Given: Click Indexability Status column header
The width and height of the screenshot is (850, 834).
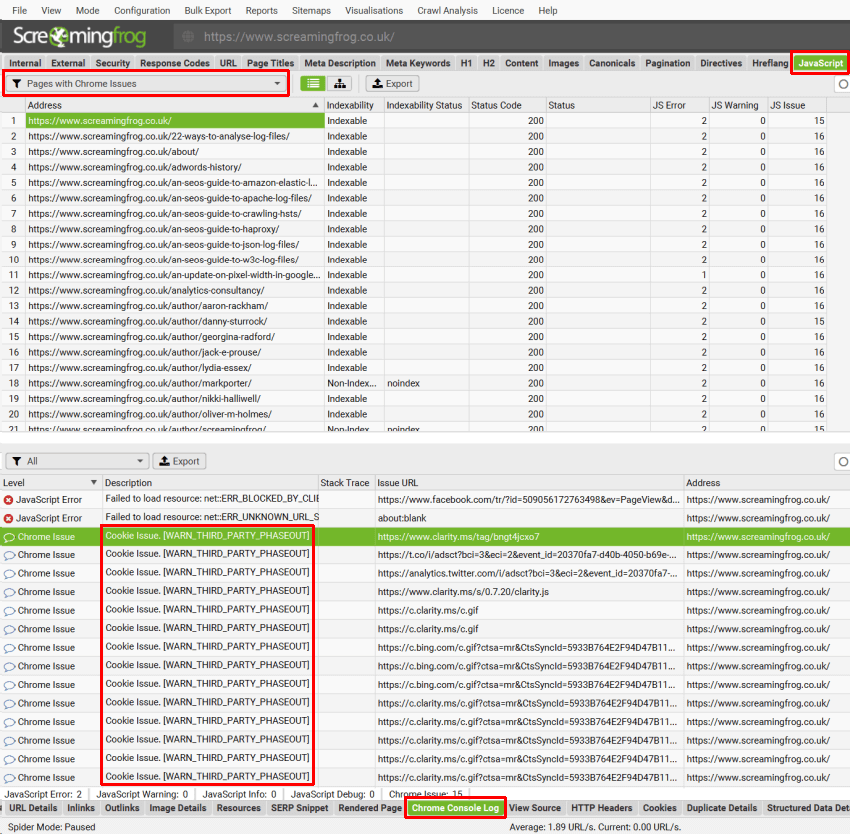Looking at the screenshot, I should 426,105.
